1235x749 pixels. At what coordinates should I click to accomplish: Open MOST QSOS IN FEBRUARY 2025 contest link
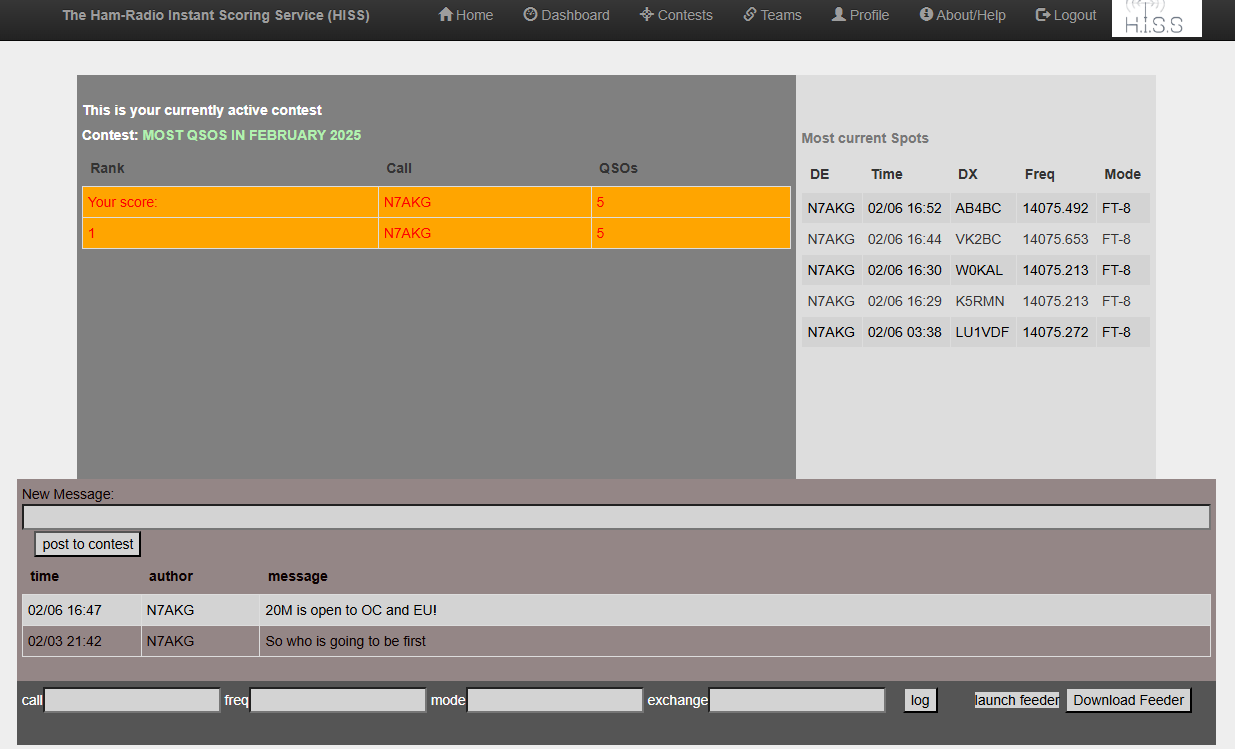pyautogui.click(x=252, y=135)
